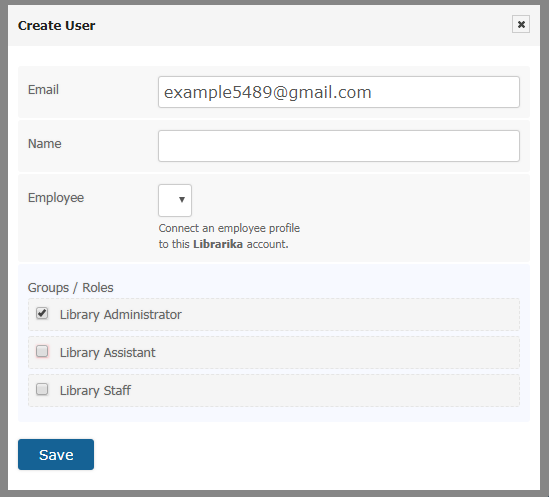
Task: Open the Employee dropdown
Action: 175,200
